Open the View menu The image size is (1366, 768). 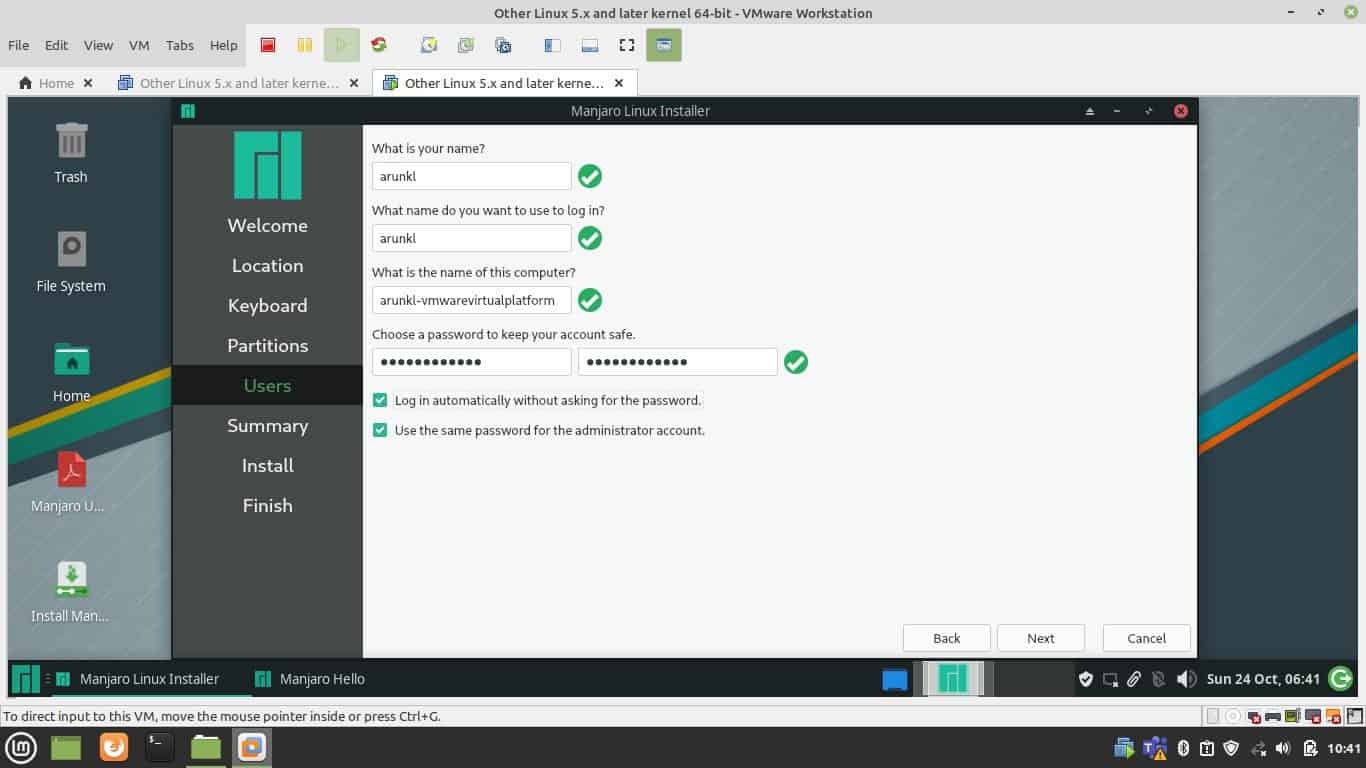coord(98,45)
